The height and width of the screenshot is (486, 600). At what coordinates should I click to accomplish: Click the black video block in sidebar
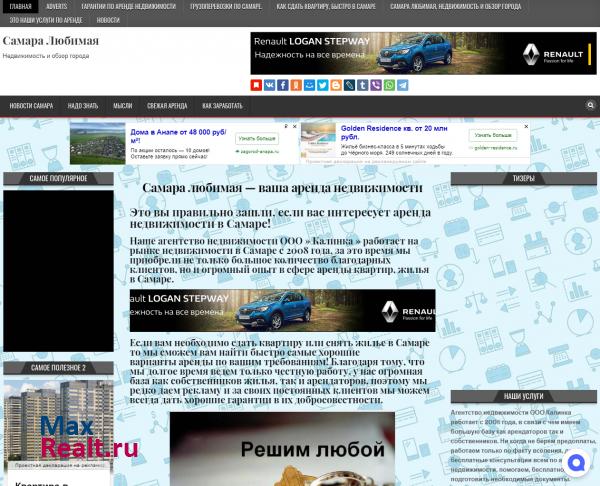59,271
